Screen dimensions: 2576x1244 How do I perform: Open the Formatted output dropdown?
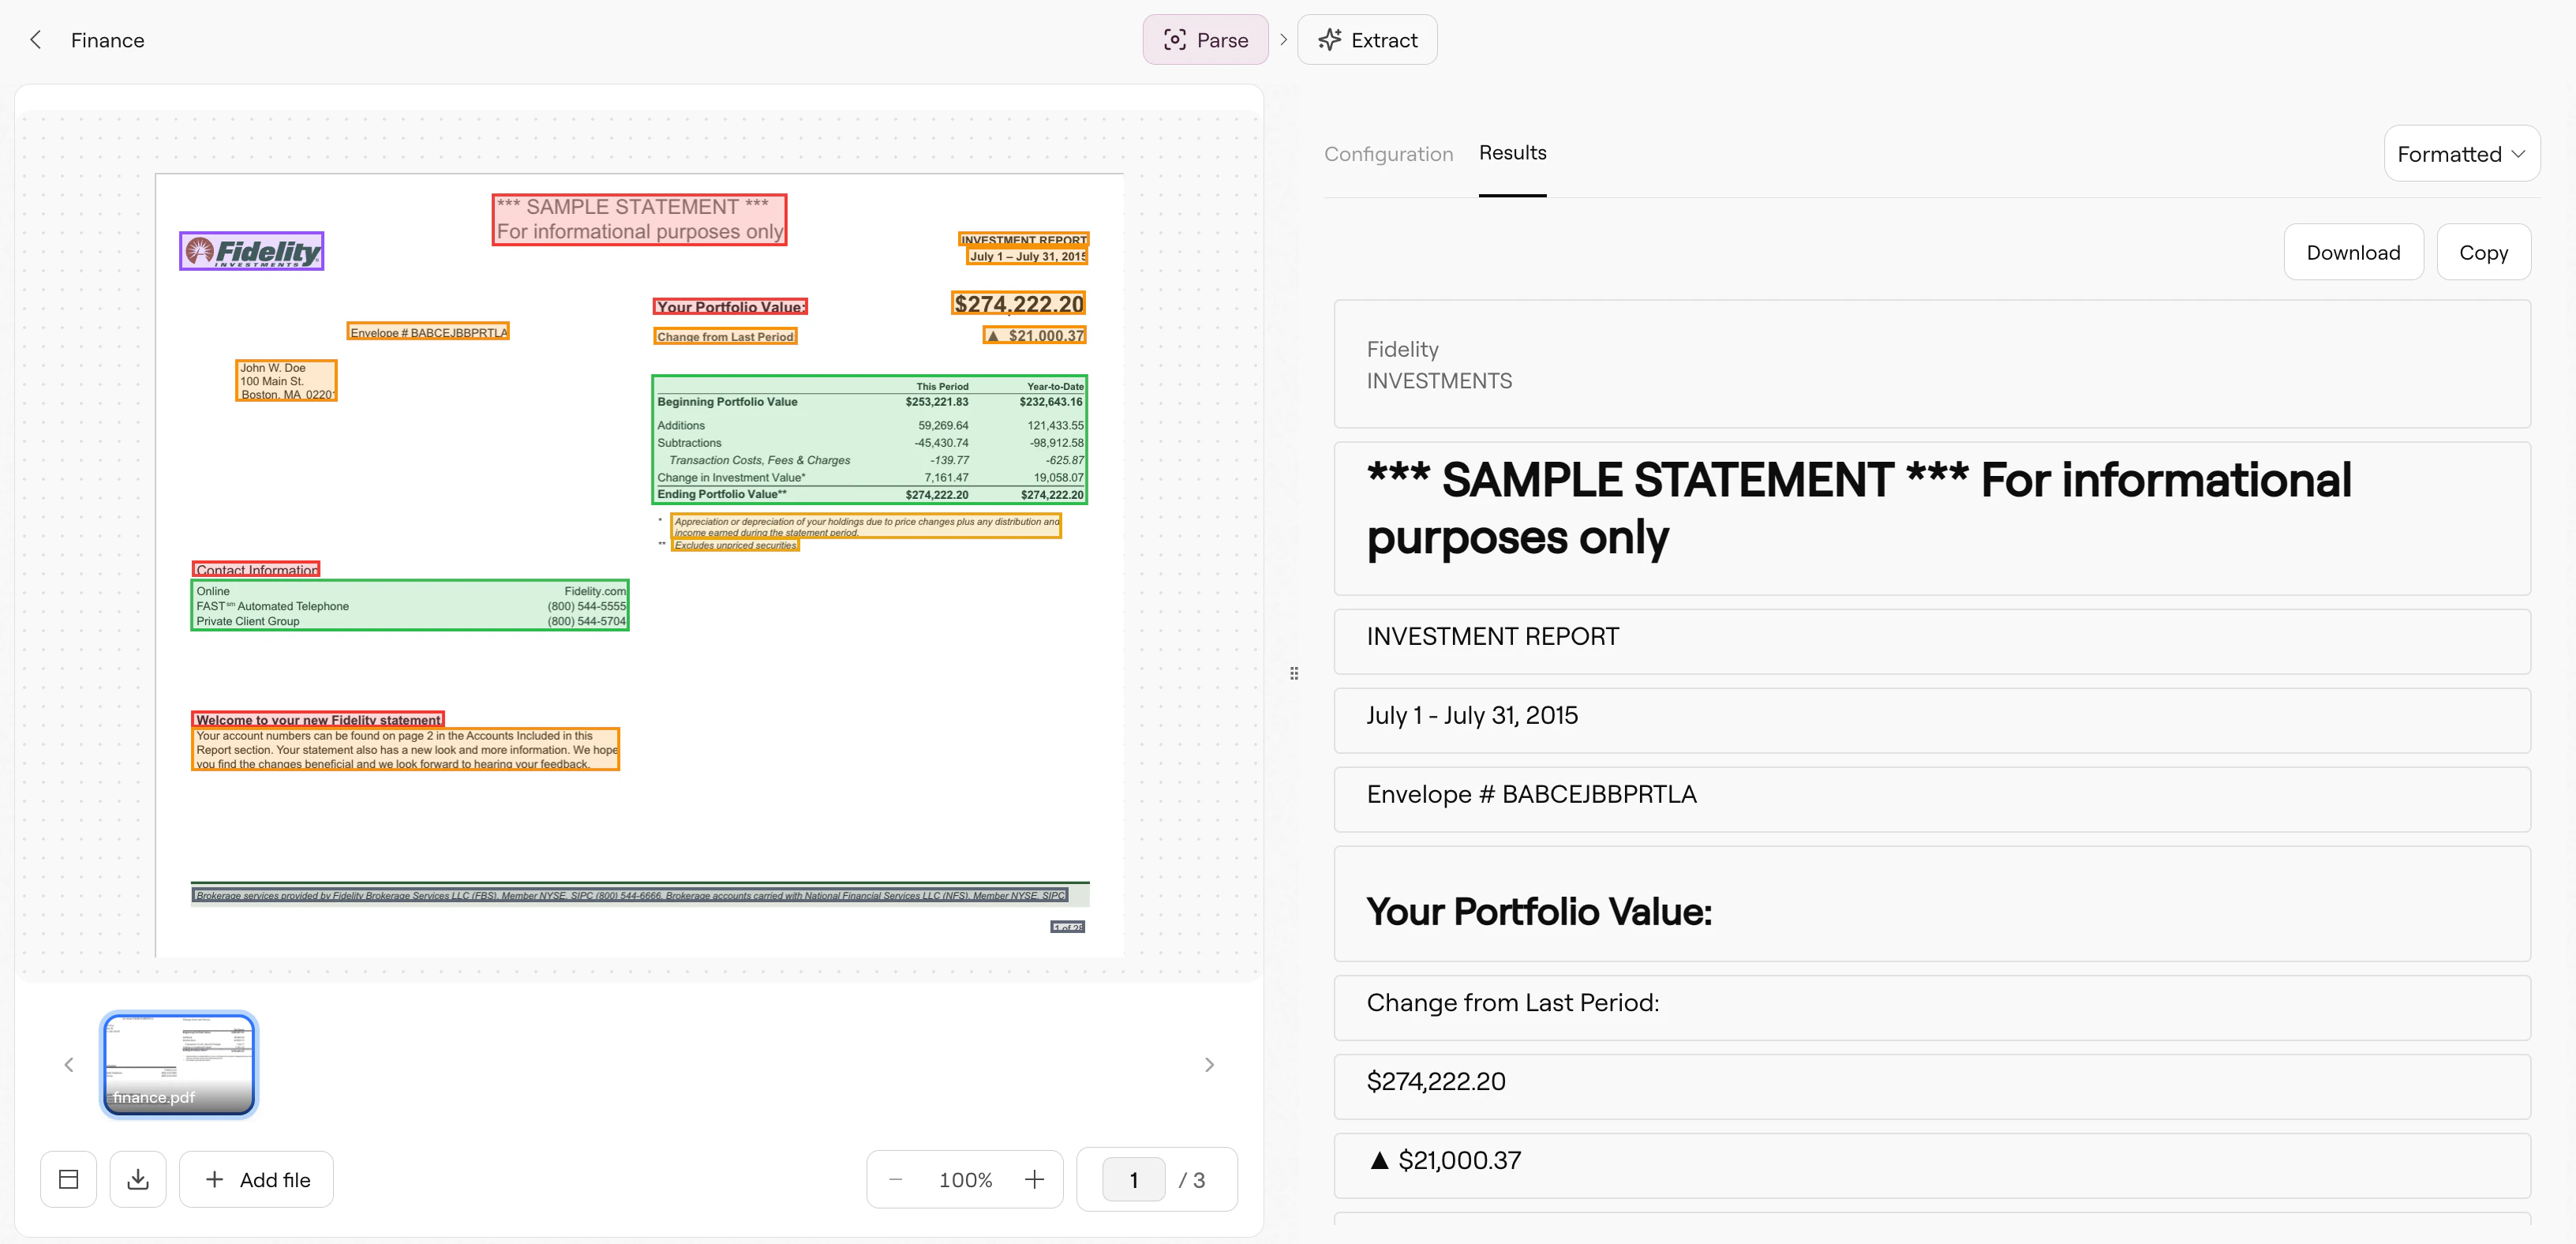tap(2461, 153)
